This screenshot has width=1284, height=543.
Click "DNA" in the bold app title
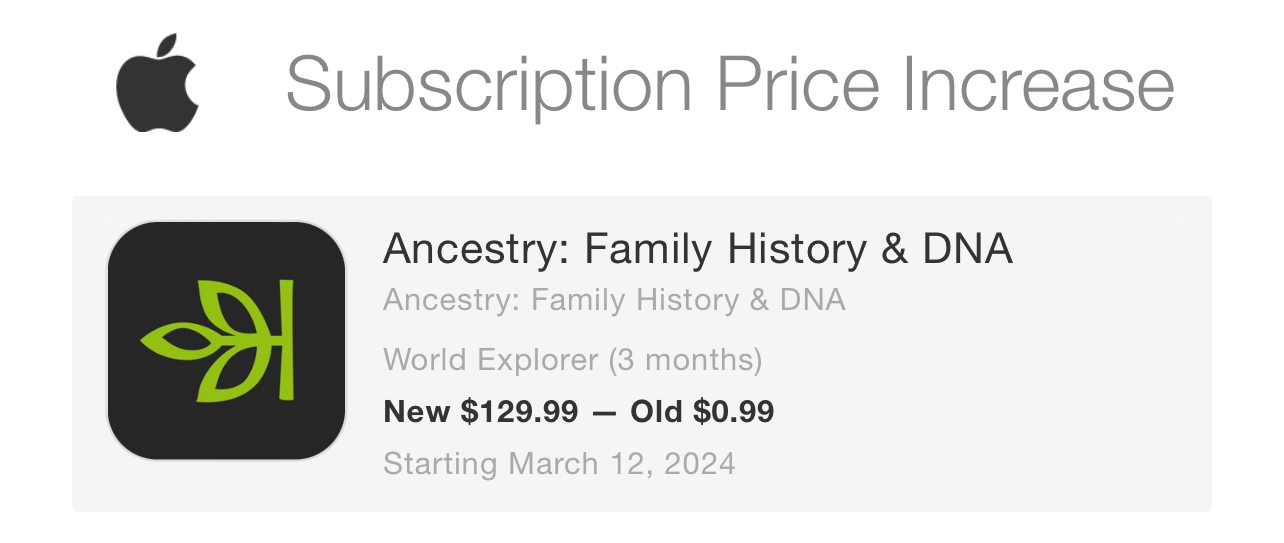(x=966, y=249)
